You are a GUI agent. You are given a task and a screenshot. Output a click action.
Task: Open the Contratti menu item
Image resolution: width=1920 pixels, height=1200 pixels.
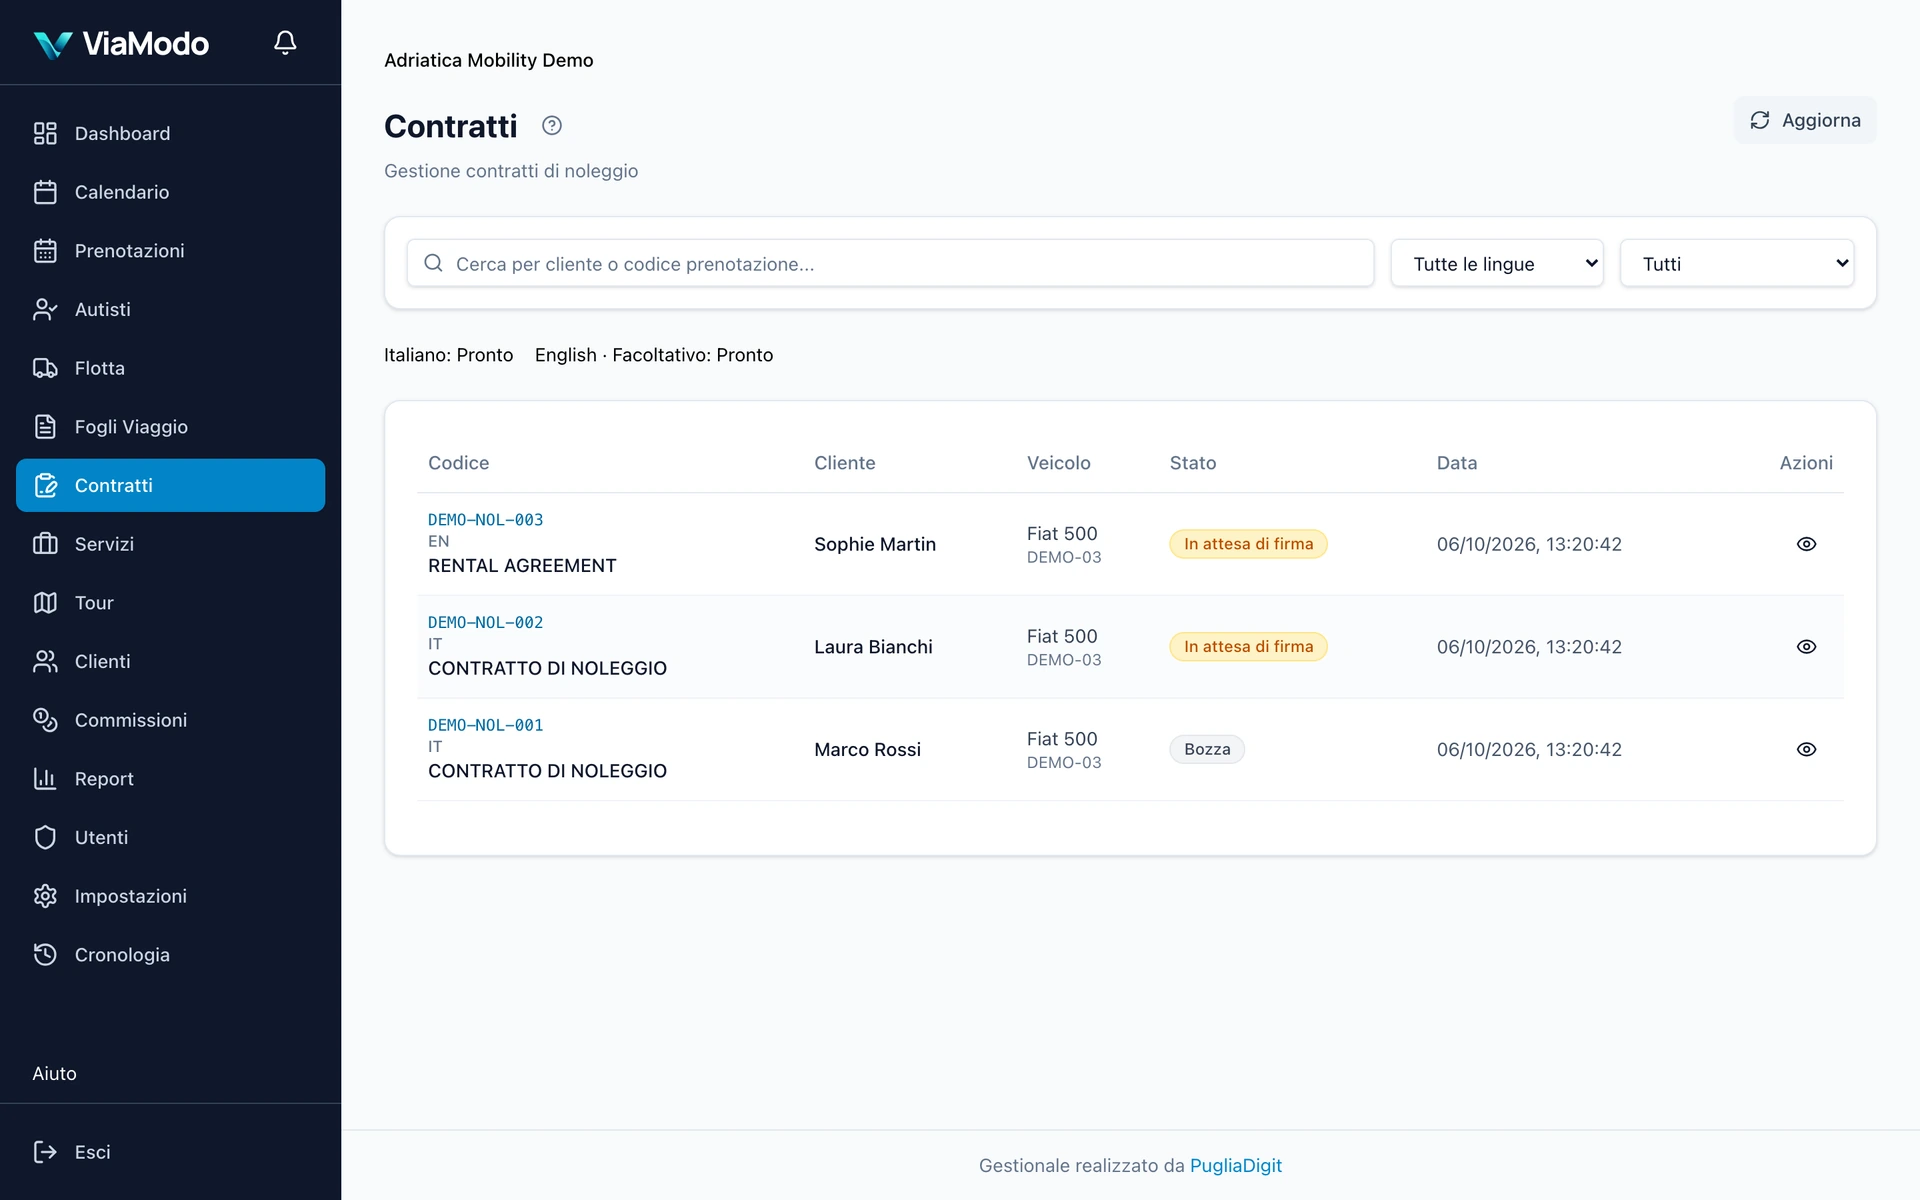click(x=170, y=485)
